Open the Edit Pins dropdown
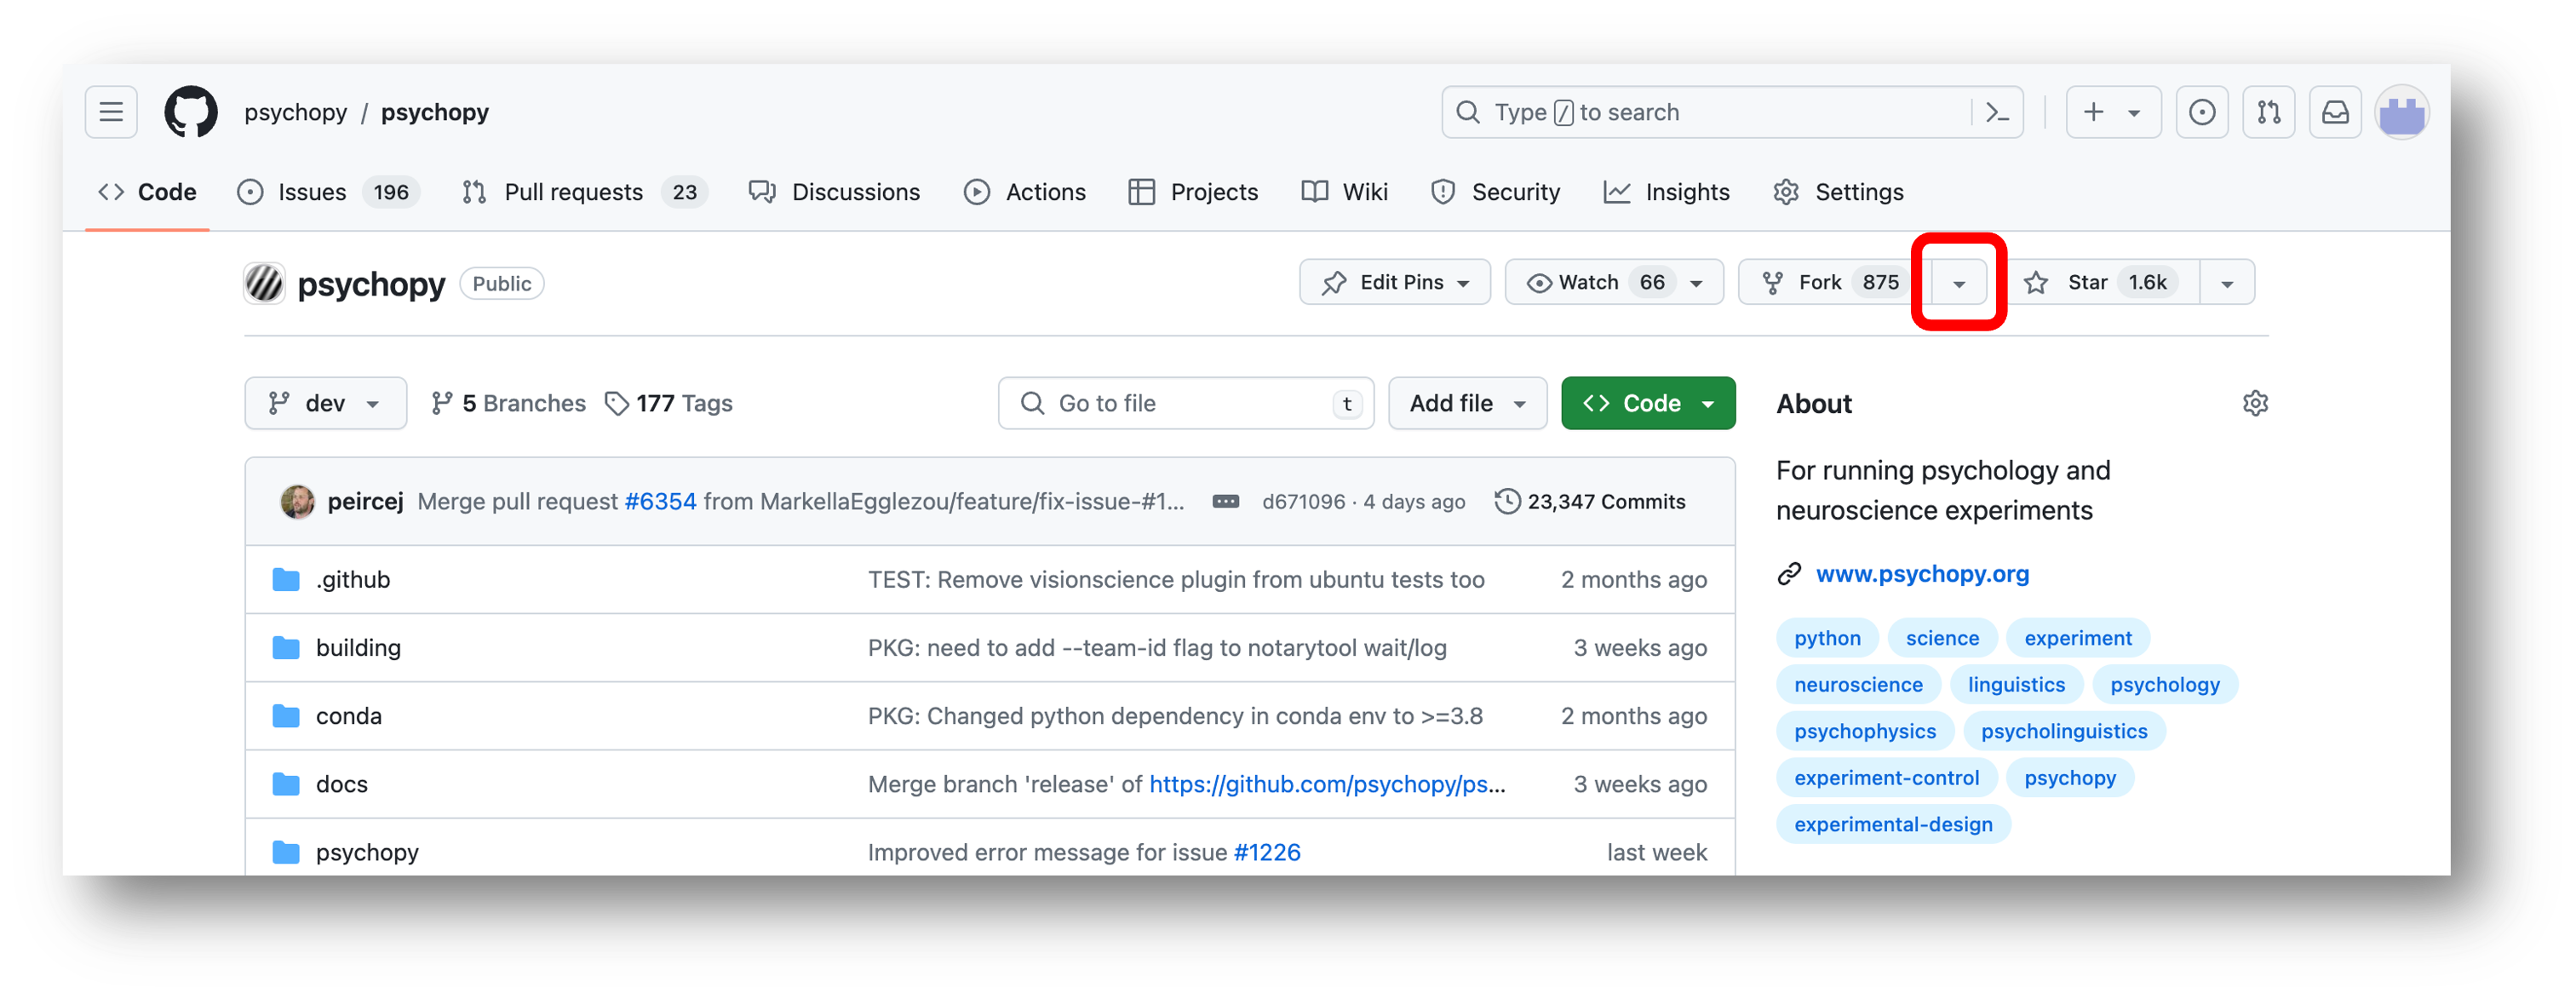The height and width of the screenshot is (999, 2576). coord(1394,282)
